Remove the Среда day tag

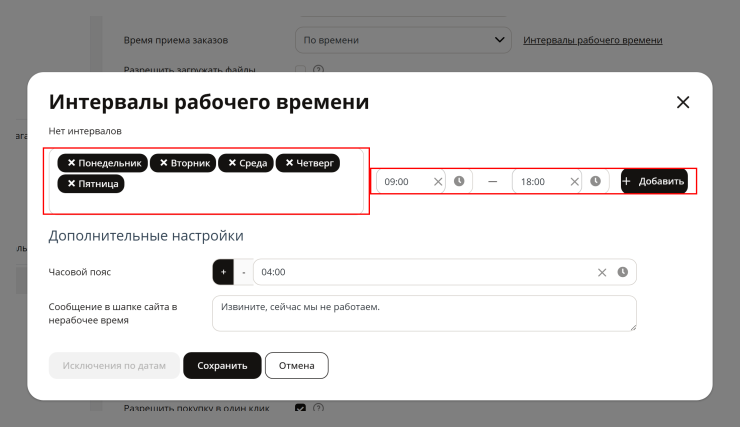pos(232,163)
